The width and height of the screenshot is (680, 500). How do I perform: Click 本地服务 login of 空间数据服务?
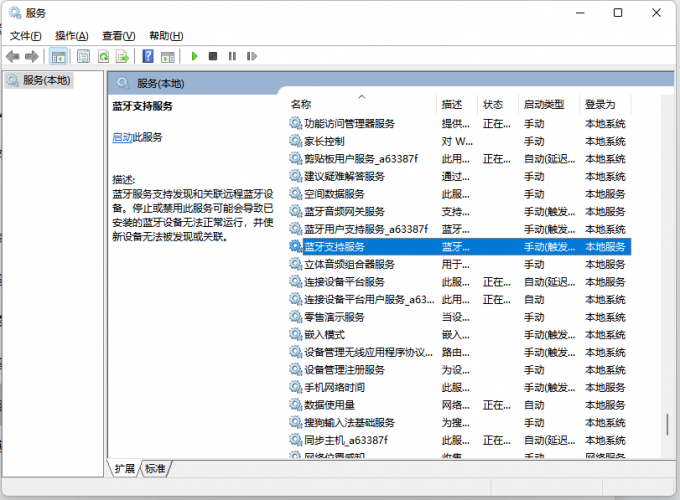coord(605,194)
